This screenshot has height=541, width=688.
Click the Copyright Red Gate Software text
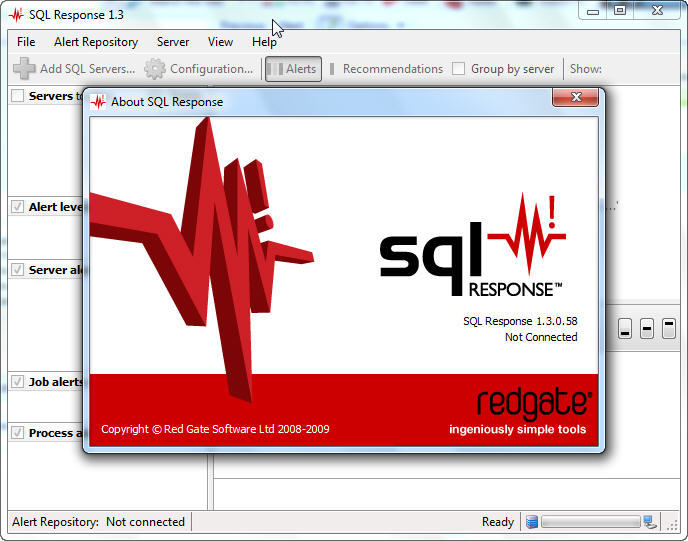coord(215,429)
